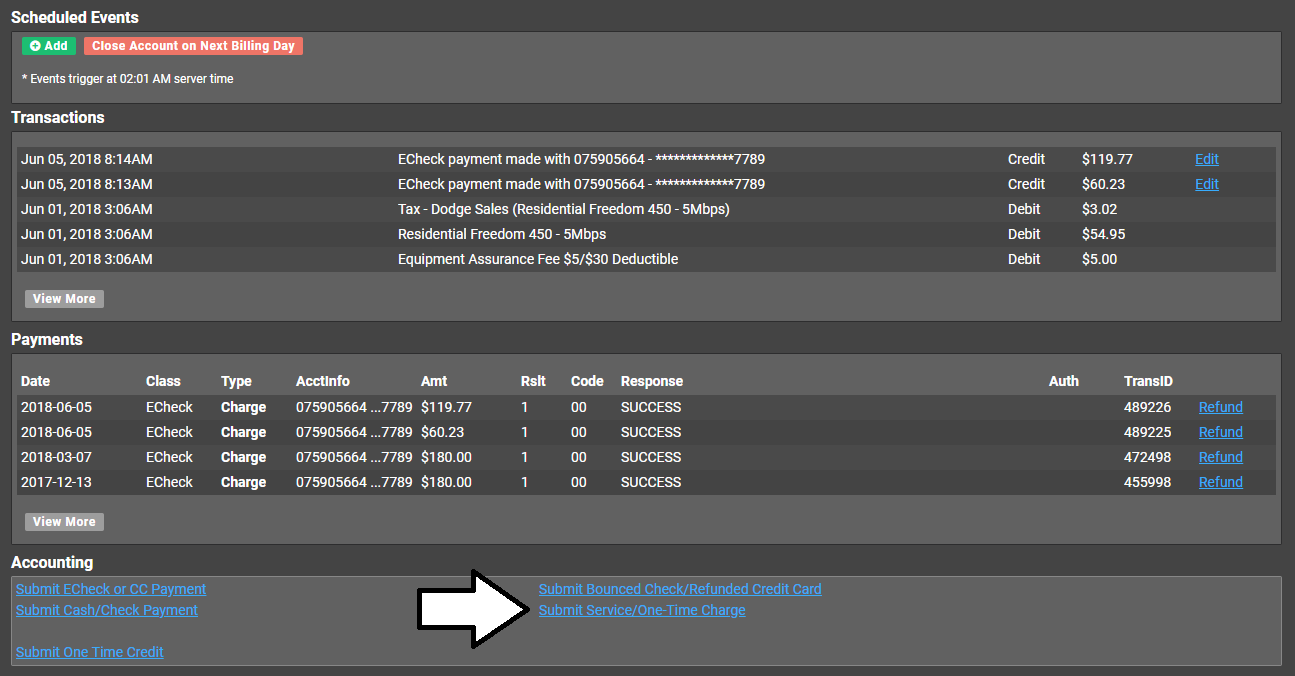Image resolution: width=1295 pixels, height=676 pixels.
Task: Refund the 2018-03-07 $180.00 payment
Action: click(1220, 457)
